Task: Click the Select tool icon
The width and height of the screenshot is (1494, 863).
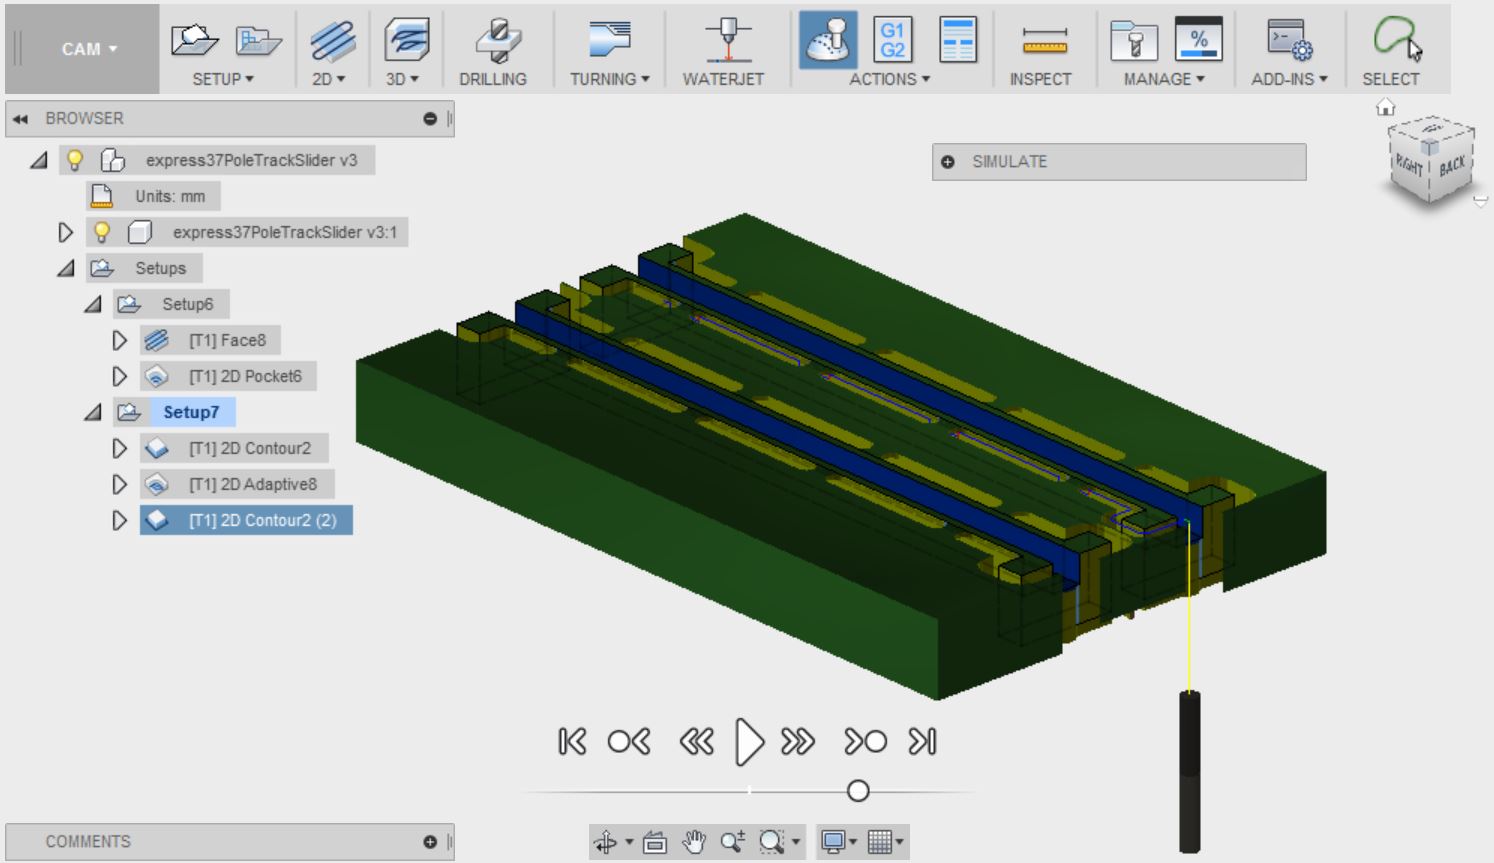Action: [1397, 40]
